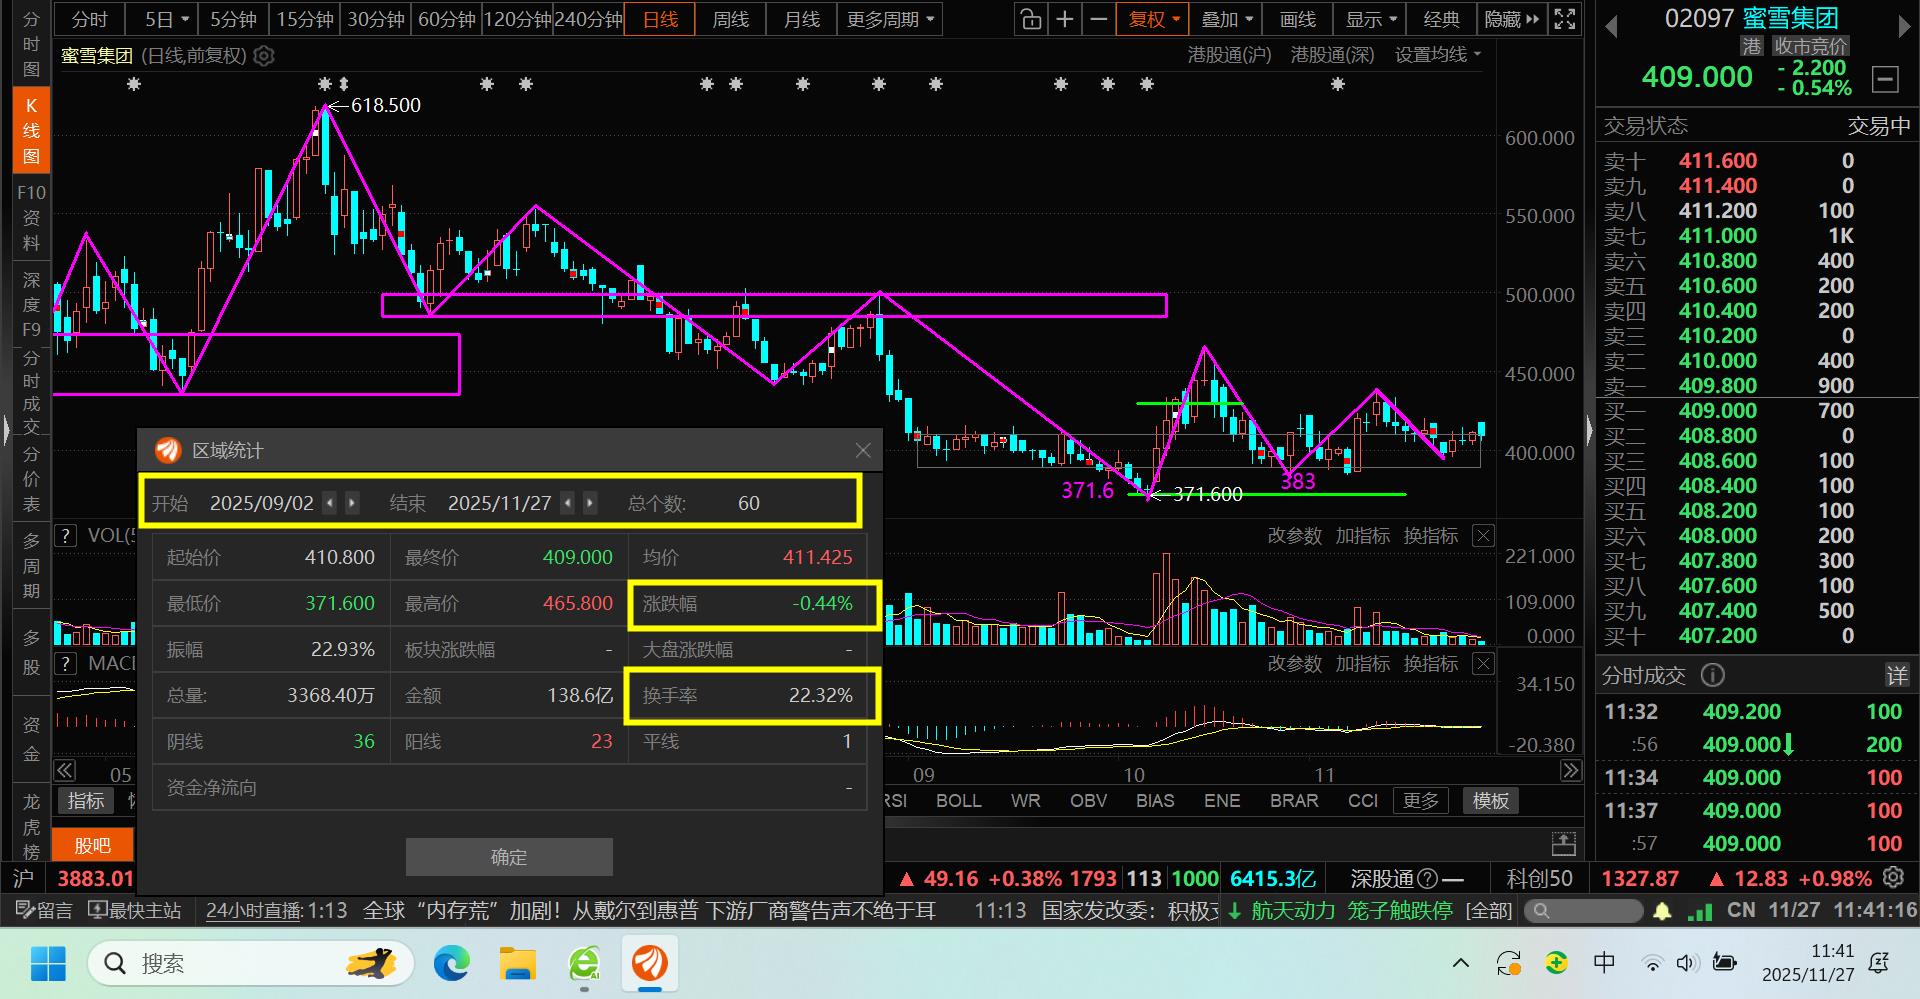Image resolution: width=1920 pixels, height=999 pixels.
Task: Click the Windows taskbar 搜索 box
Action: (x=250, y=964)
